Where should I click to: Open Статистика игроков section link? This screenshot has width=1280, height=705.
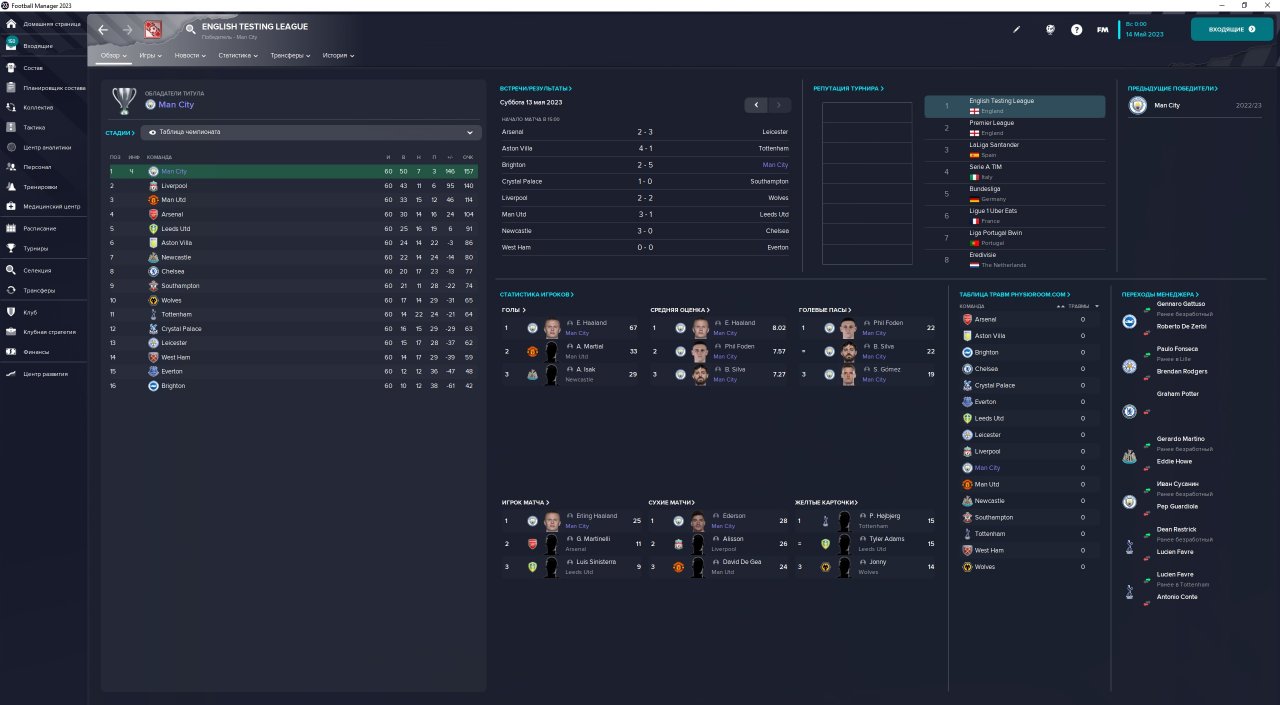(537, 295)
